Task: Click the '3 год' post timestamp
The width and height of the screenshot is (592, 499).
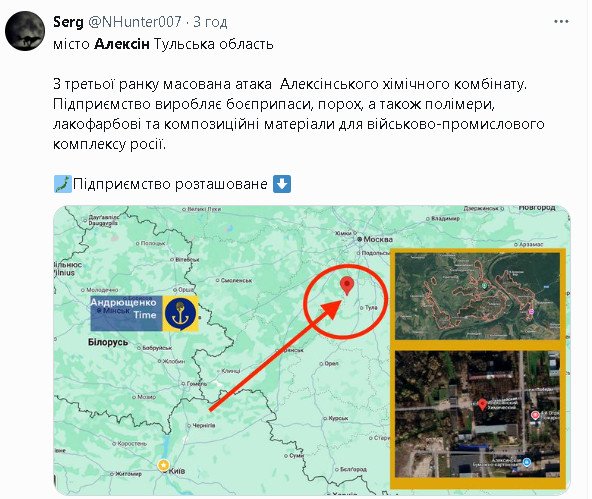Action: tap(210, 22)
